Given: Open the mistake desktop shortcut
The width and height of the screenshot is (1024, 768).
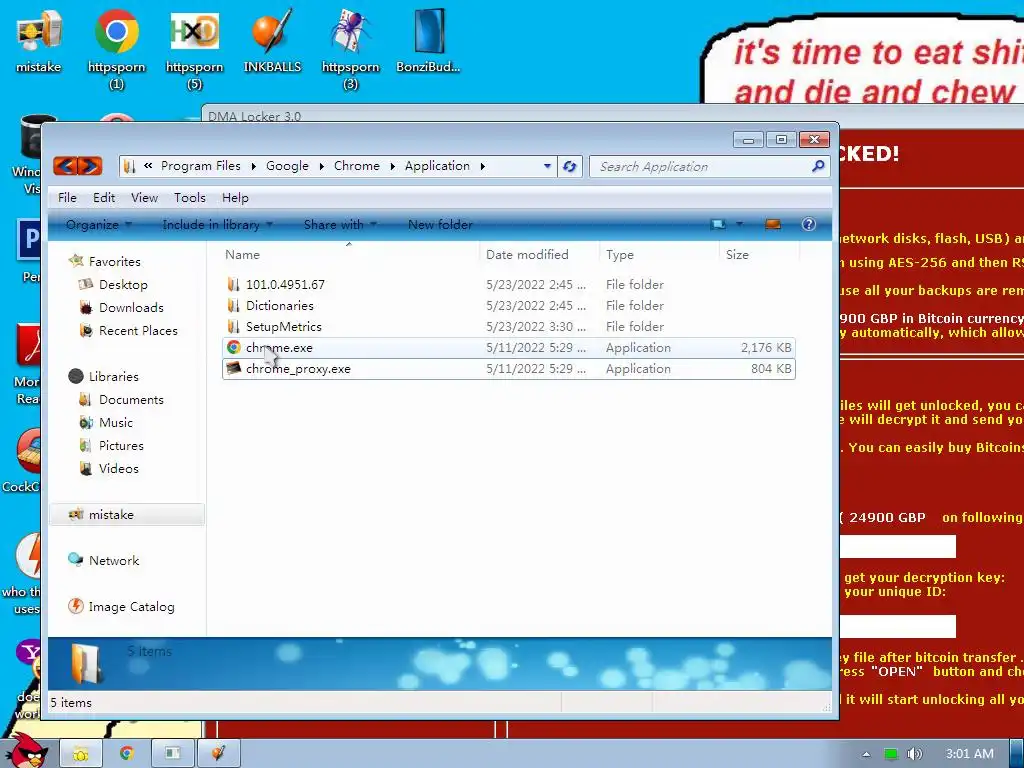Looking at the screenshot, I should pos(39,40).
